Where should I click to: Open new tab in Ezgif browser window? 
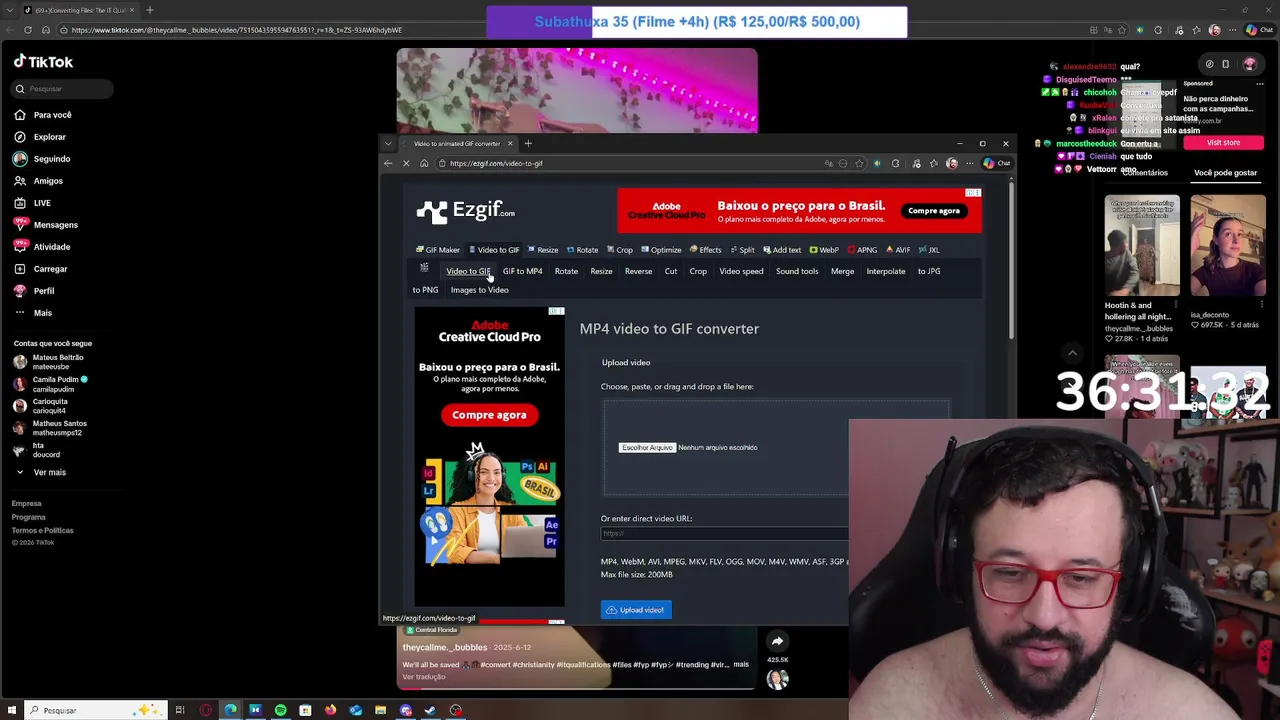tap(528, 143)
